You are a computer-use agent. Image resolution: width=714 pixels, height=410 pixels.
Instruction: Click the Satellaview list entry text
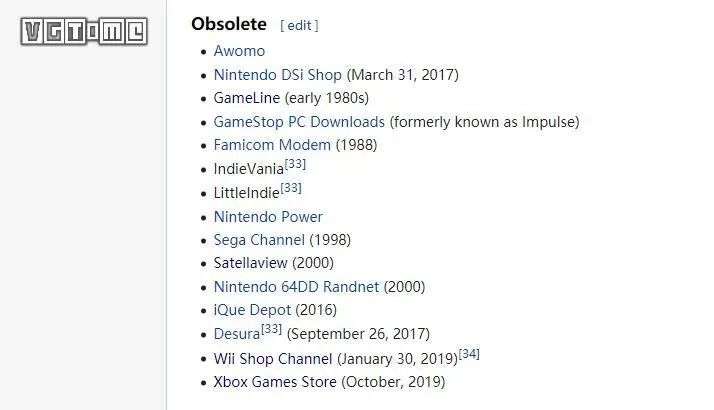point(274,263)
